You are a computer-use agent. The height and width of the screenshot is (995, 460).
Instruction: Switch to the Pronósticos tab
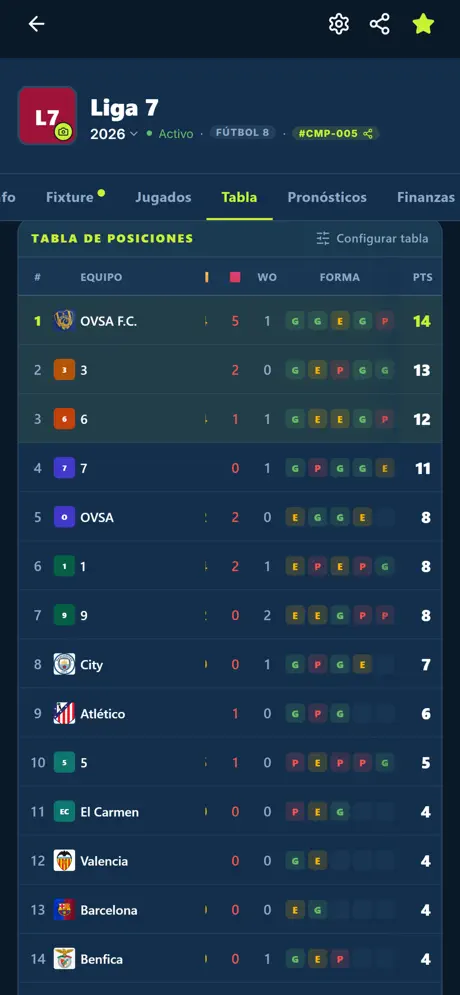(327, 197)
